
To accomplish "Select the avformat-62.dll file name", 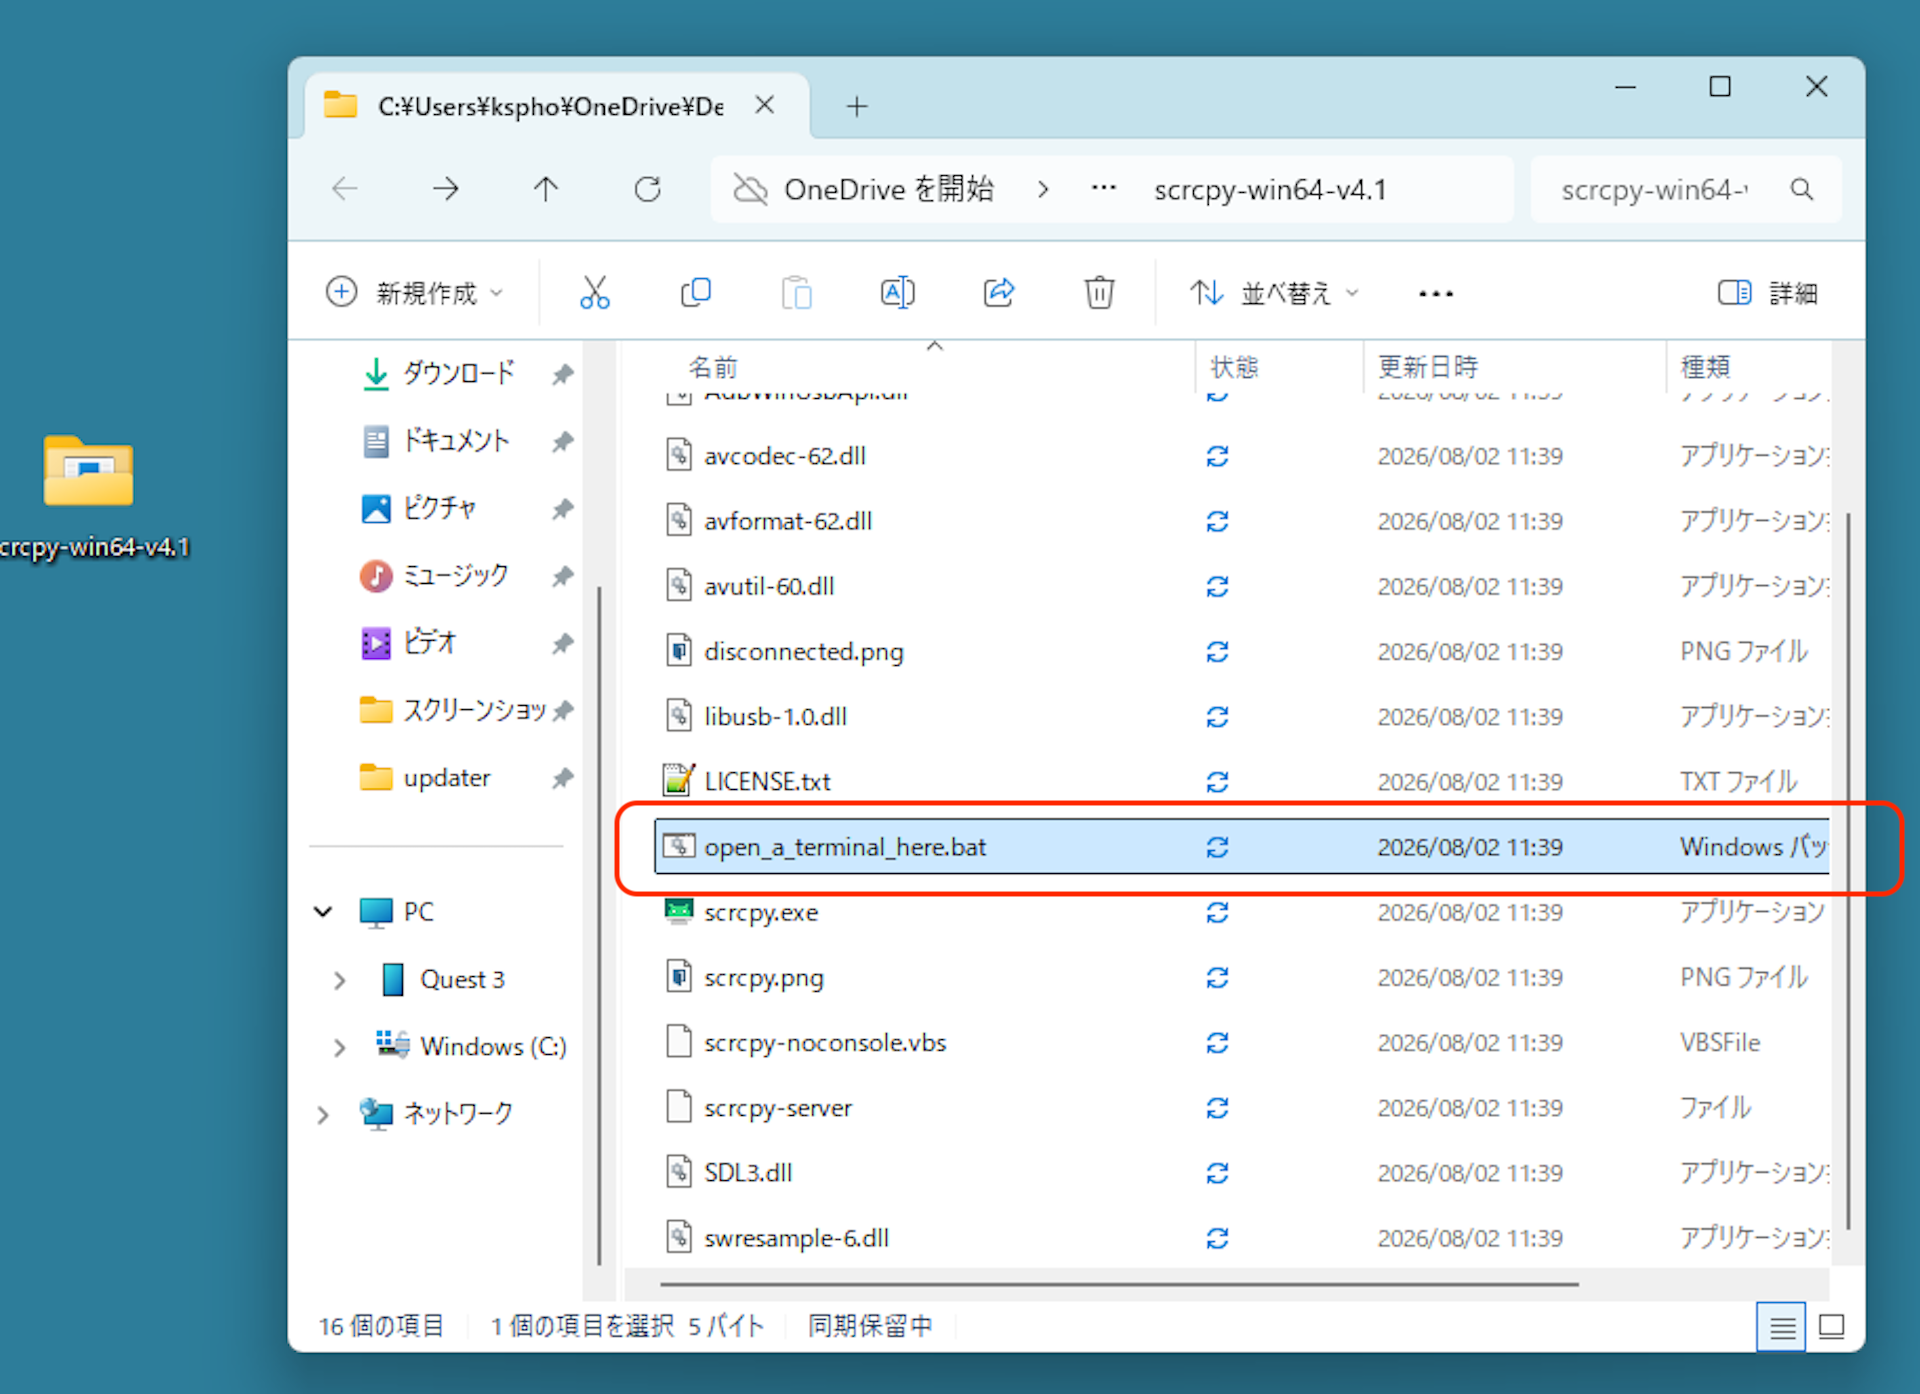I will tap(788, 521).
